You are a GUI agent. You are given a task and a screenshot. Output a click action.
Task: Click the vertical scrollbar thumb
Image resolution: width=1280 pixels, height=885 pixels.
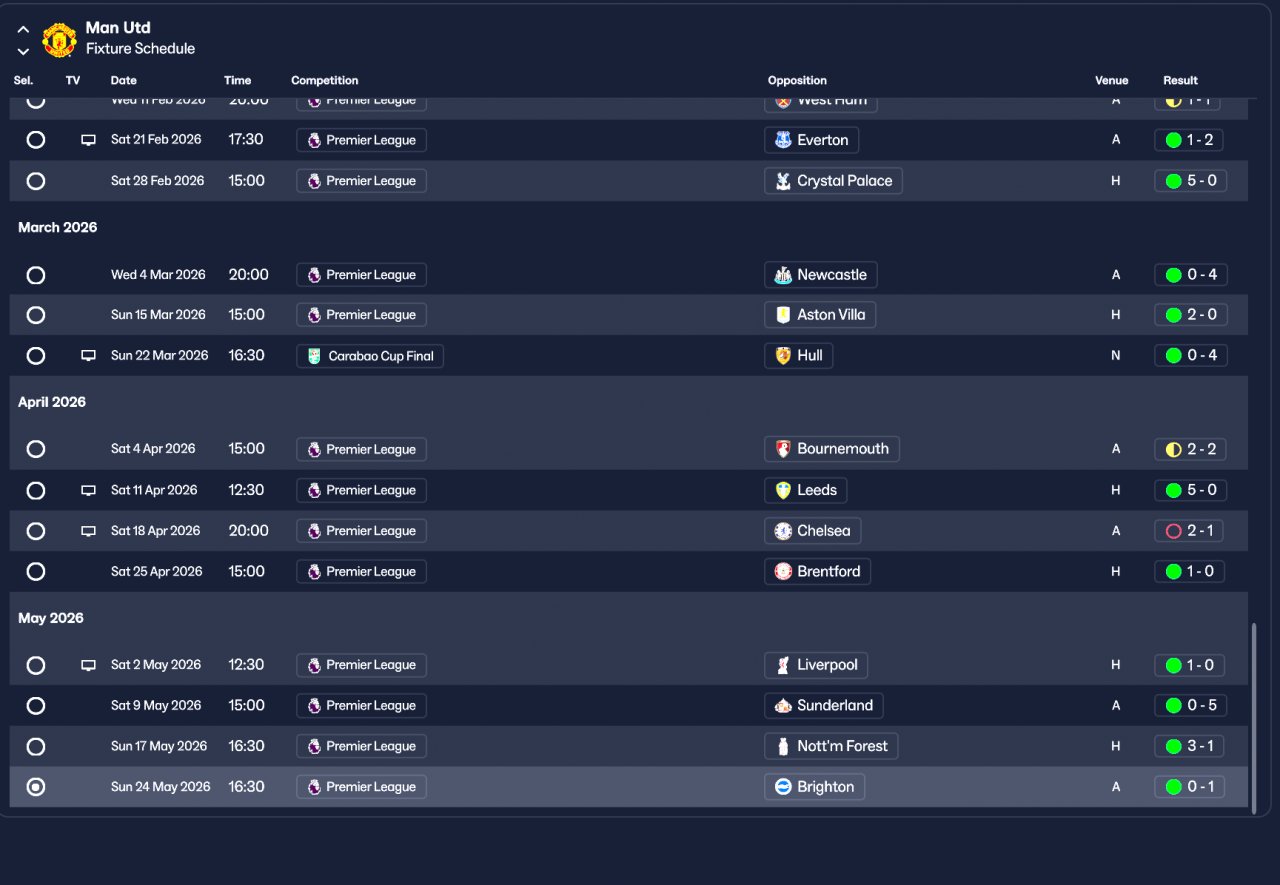coord(1254,713)
